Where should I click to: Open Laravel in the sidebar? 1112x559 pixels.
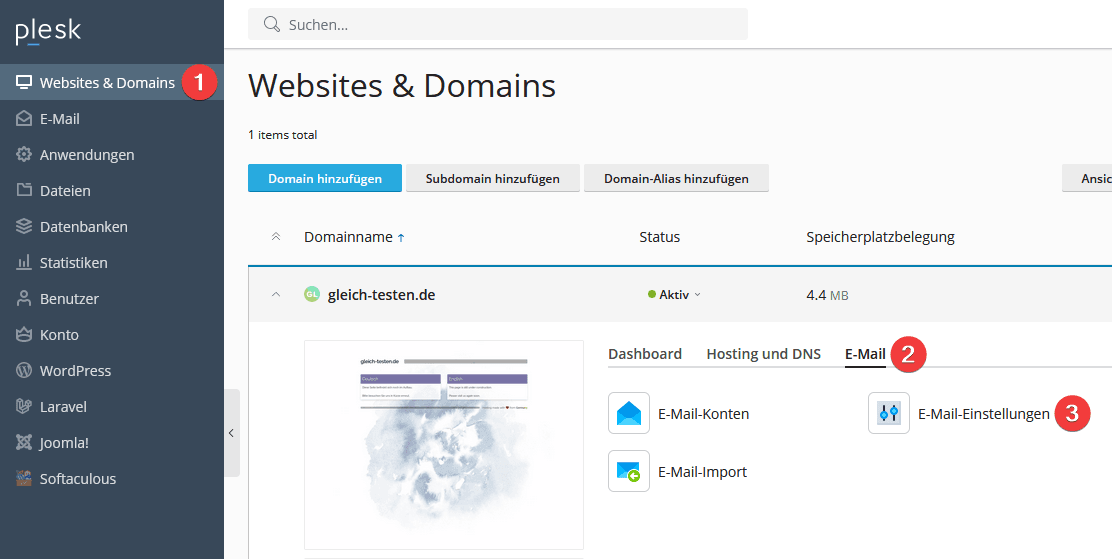point(63,407)
